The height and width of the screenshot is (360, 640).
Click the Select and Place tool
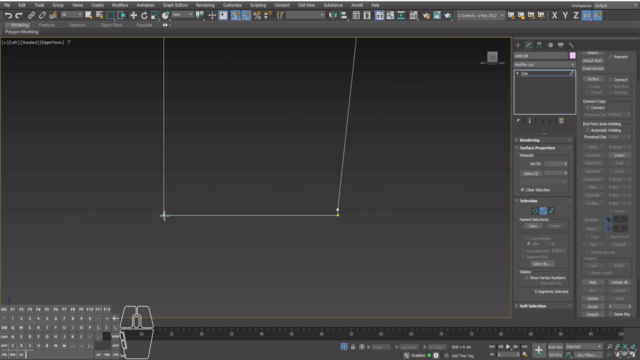click(x=165, y=16)
